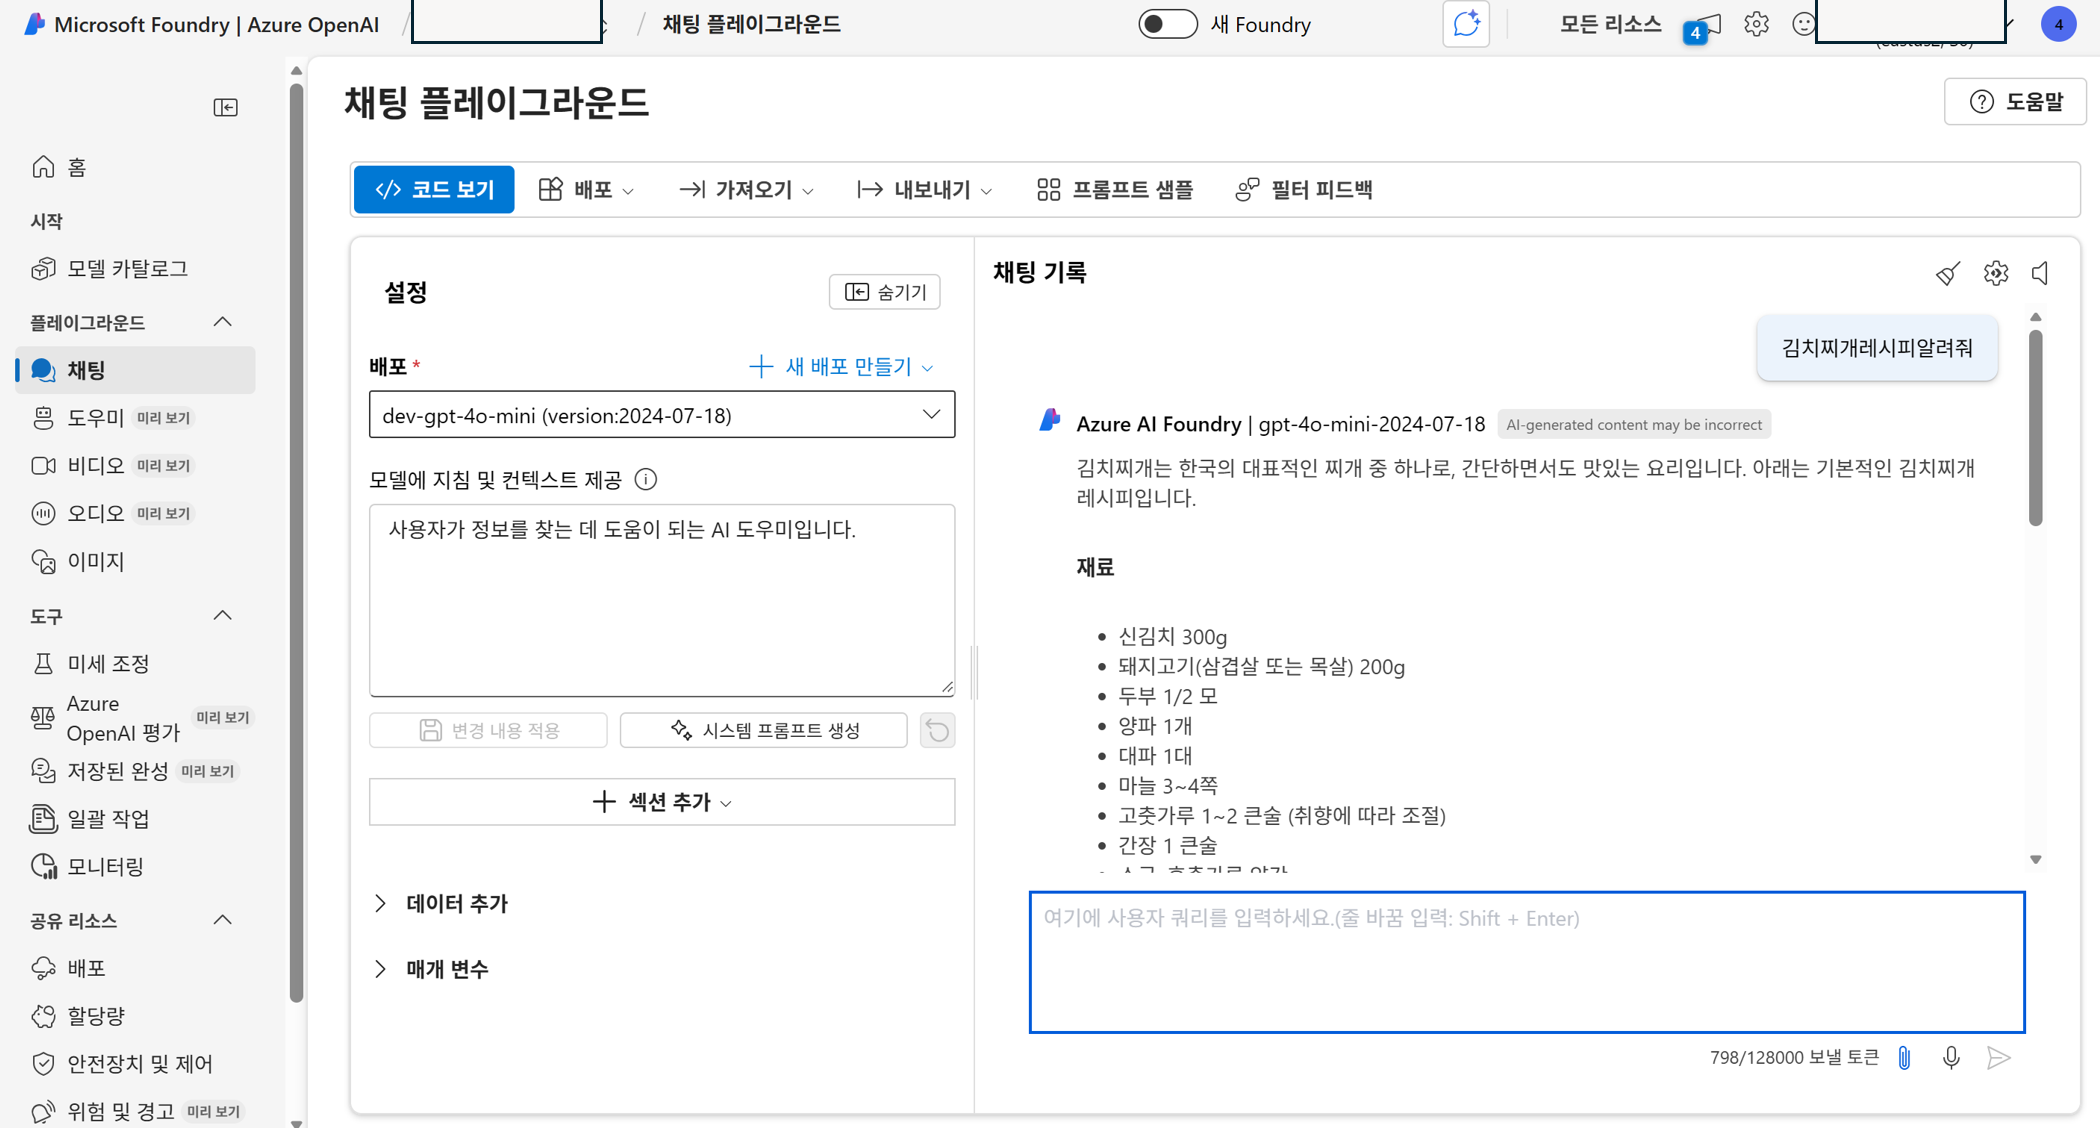
Task: Click the feedback smiley icon
Action: coord(1803,24)
